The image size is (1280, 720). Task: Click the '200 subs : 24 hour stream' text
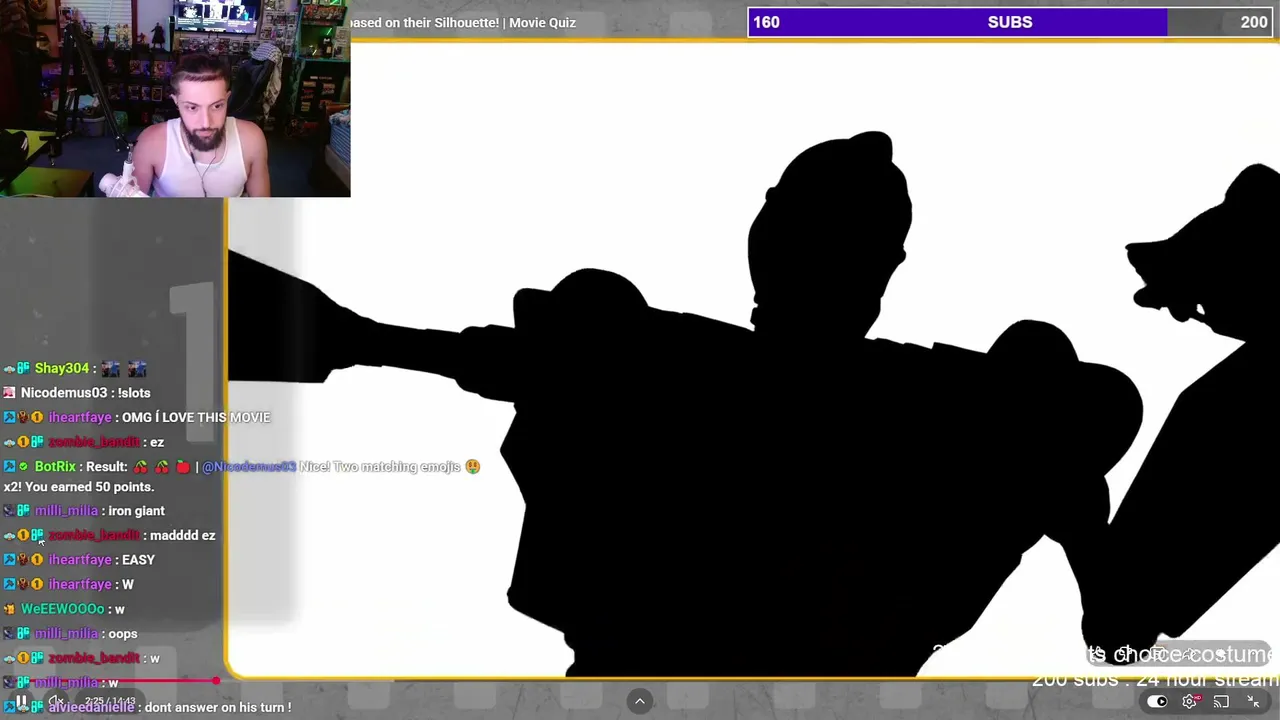coord(1155,680)
